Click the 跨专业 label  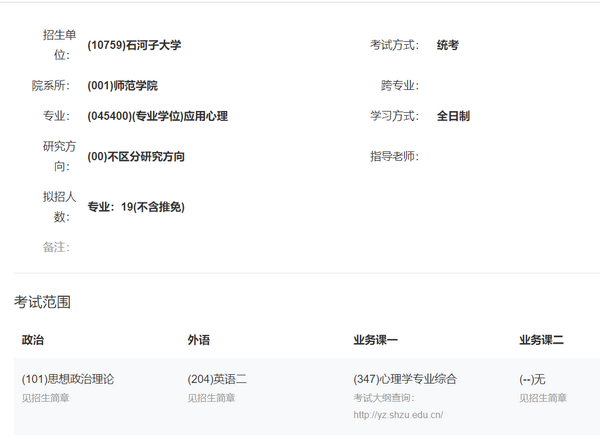pyautogui.click(x=400, y=85)
